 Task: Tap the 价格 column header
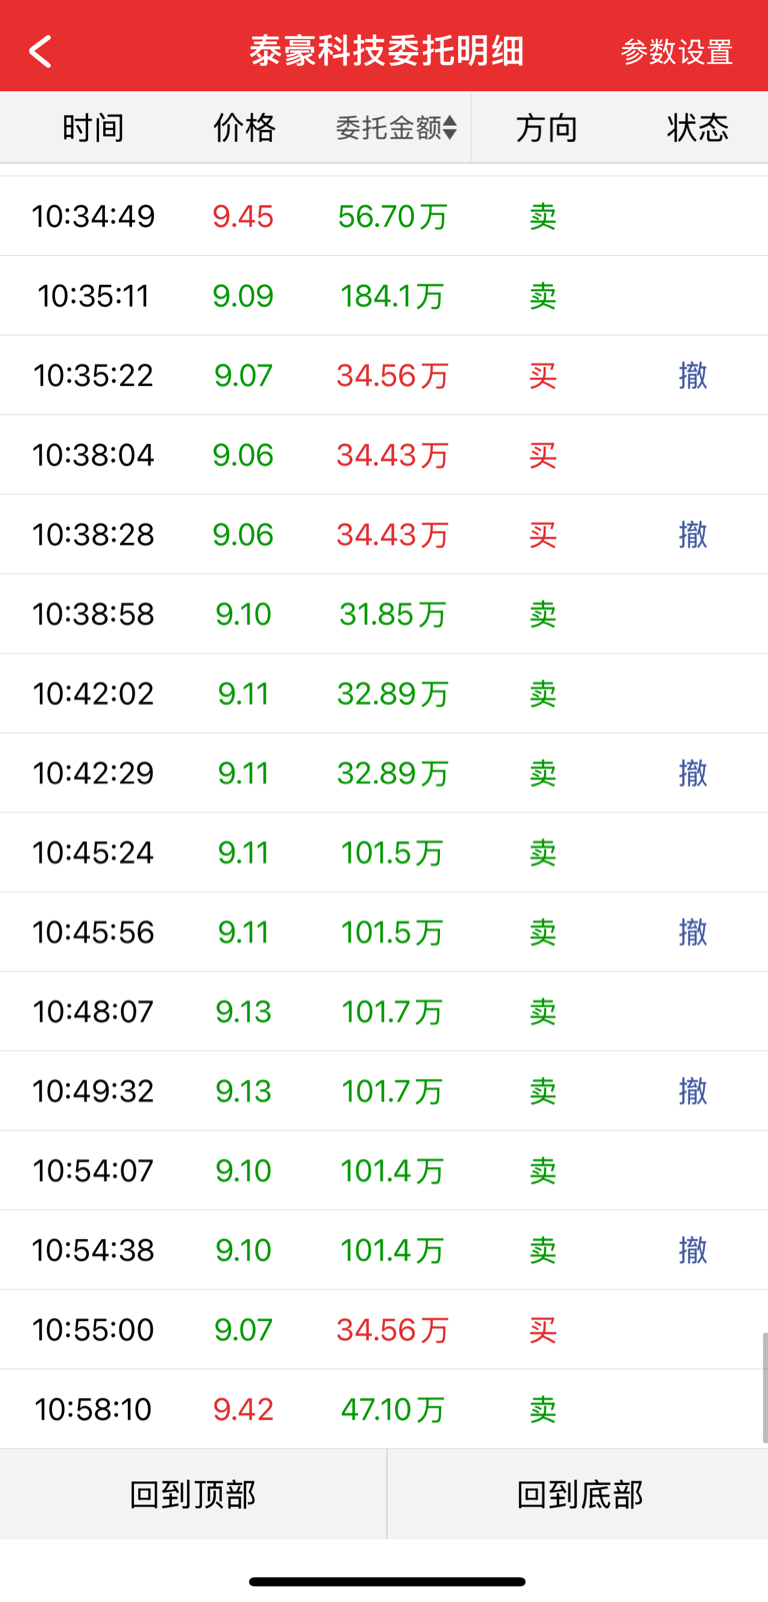point(244,128)
